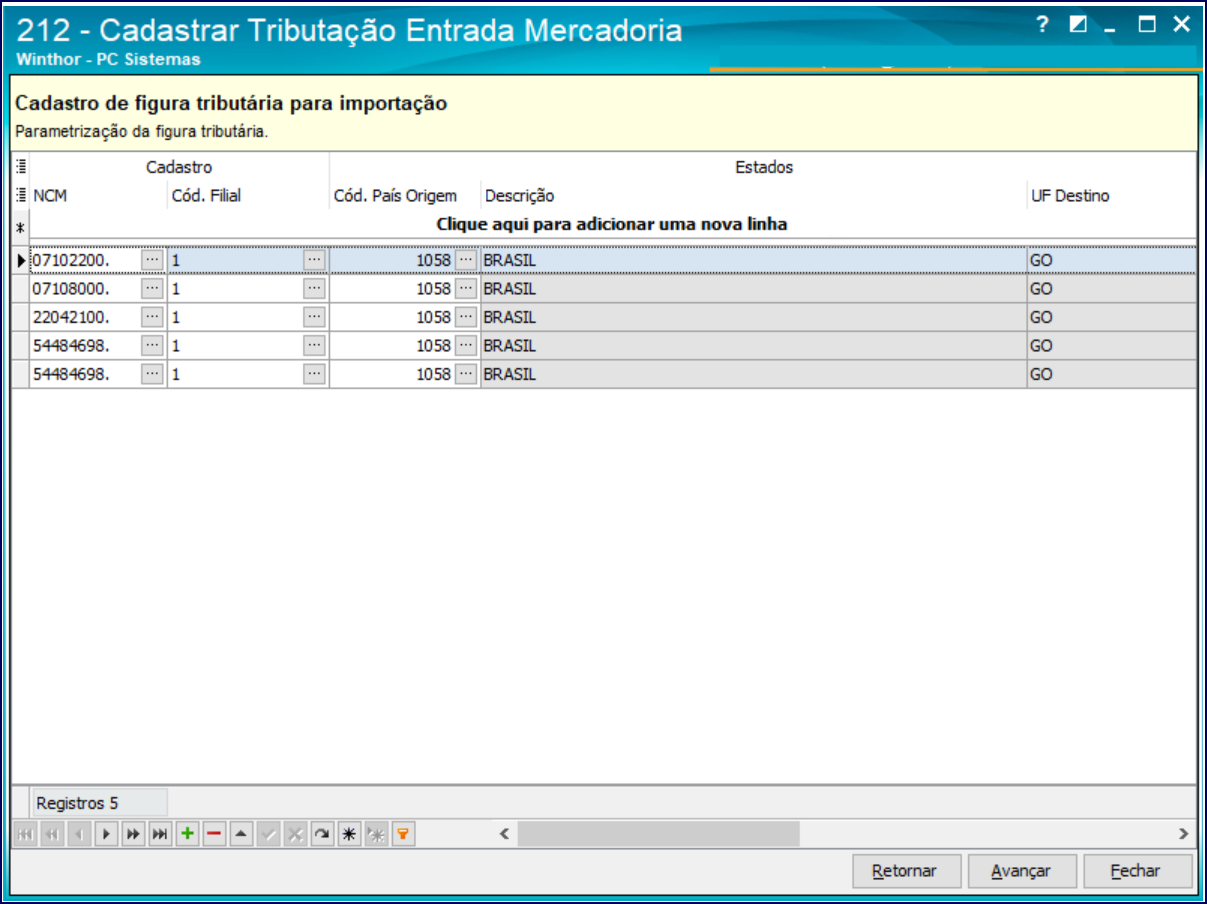The height and width of the screenshot is (904, 1207).
Task: Click the new-row asterisk indicator
Action: (x=20, y=226)
